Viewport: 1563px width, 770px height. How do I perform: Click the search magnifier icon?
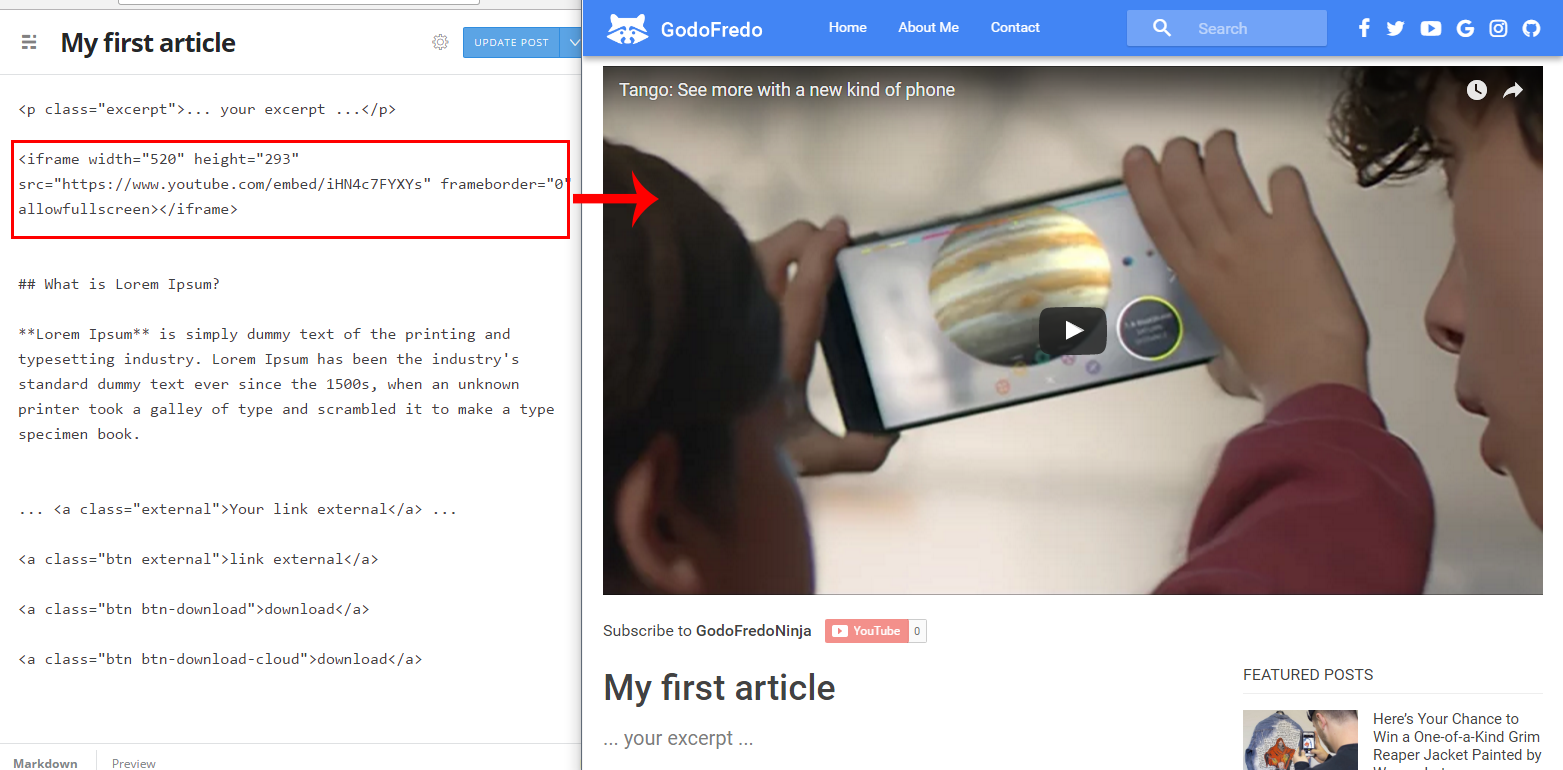pyautogui.click(x=1161, y=28)
